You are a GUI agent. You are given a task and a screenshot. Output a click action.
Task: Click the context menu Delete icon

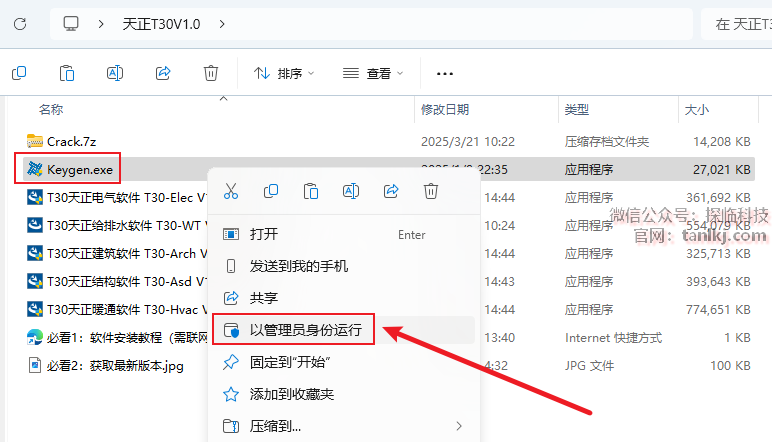pyautogui.click(x=431, y=191)
